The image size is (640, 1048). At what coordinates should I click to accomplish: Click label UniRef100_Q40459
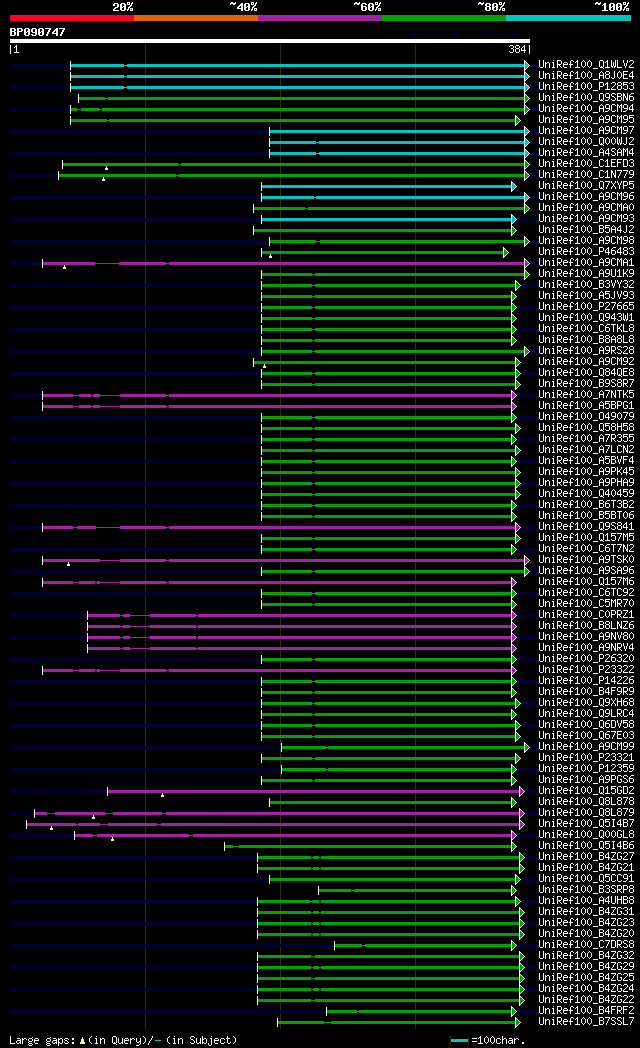(586, 494)
